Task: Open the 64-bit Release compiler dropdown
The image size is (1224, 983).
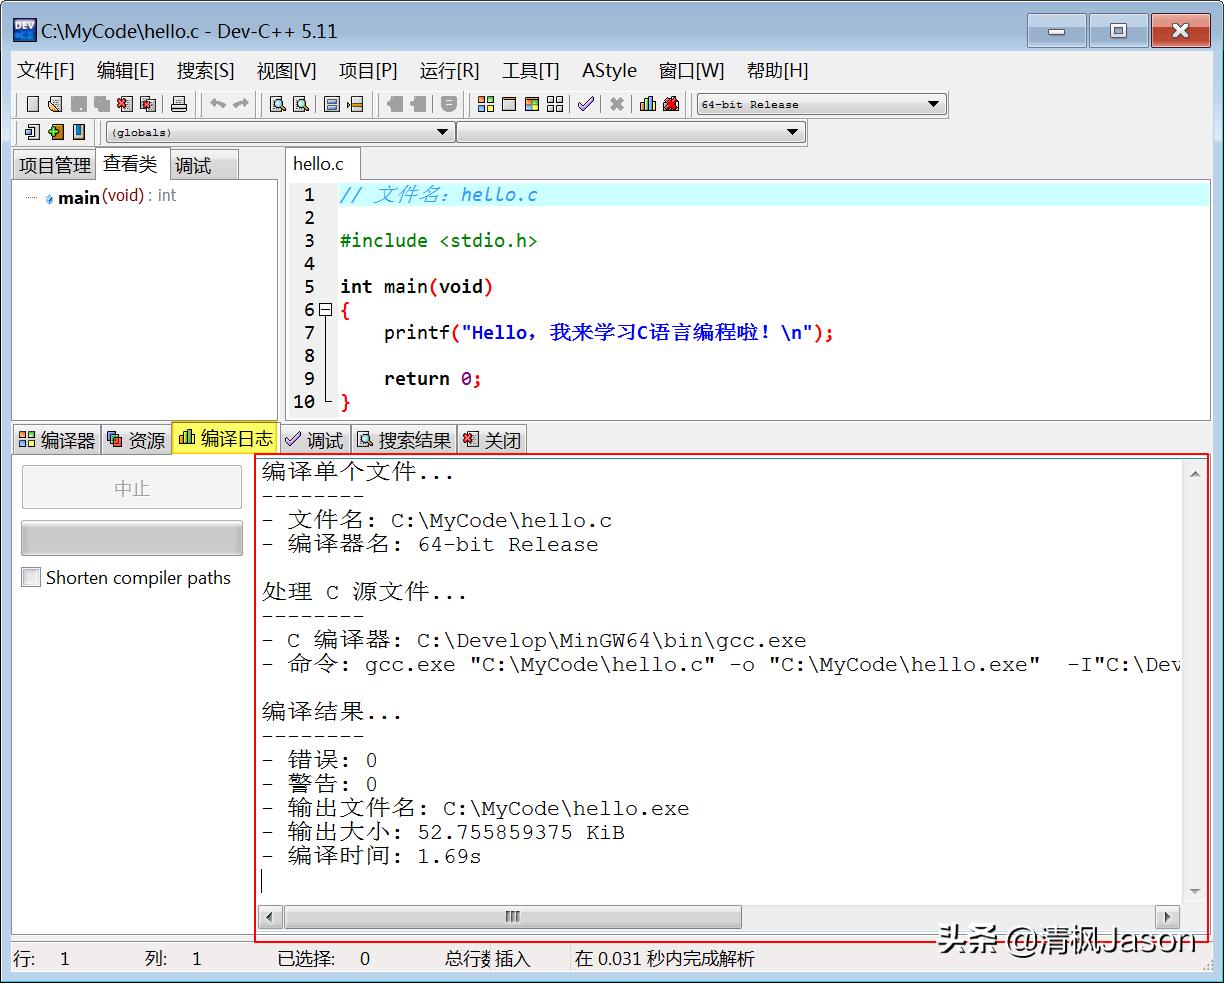Action: (932, 103)
